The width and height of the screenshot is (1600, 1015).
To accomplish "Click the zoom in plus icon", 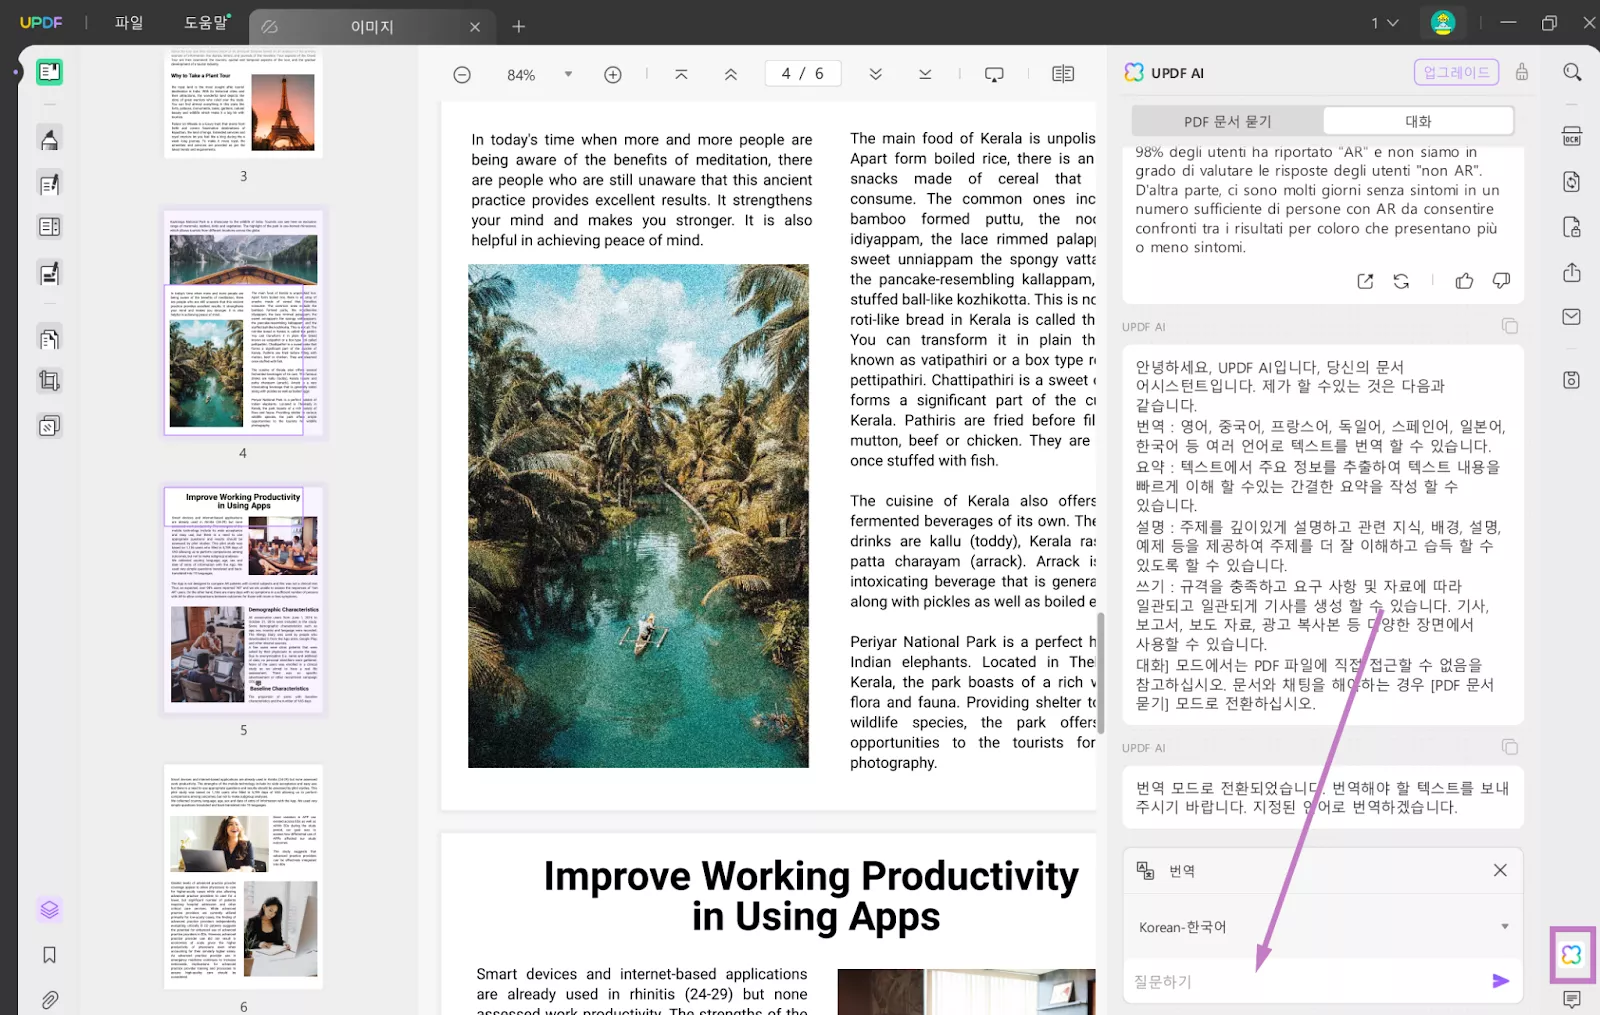I will click(613, 75).
